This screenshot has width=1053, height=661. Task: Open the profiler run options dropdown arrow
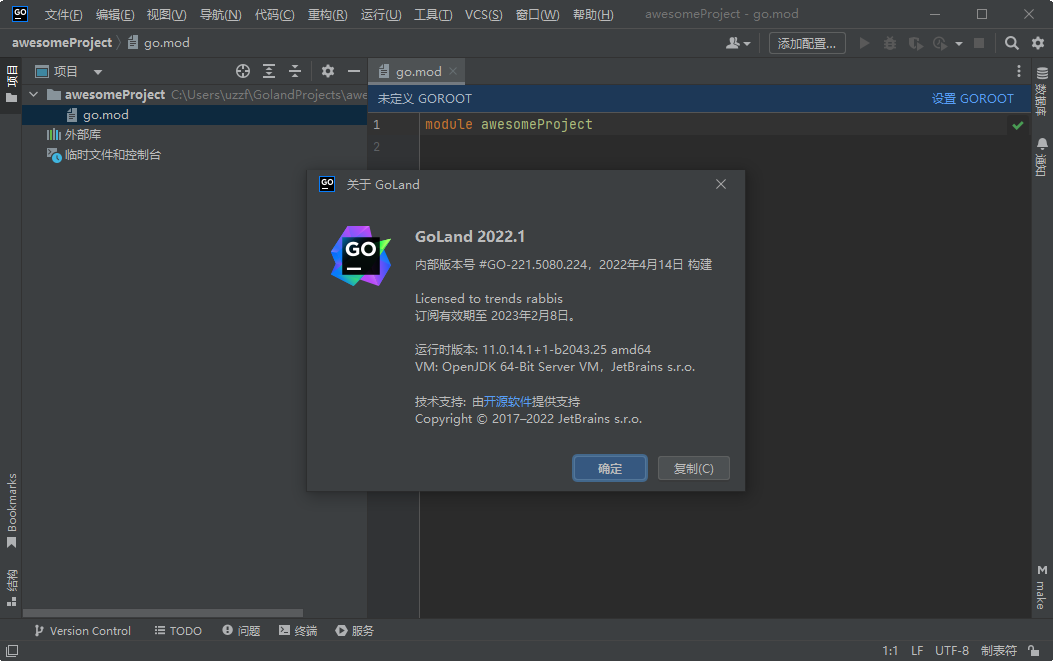click(x=959, y=44)
